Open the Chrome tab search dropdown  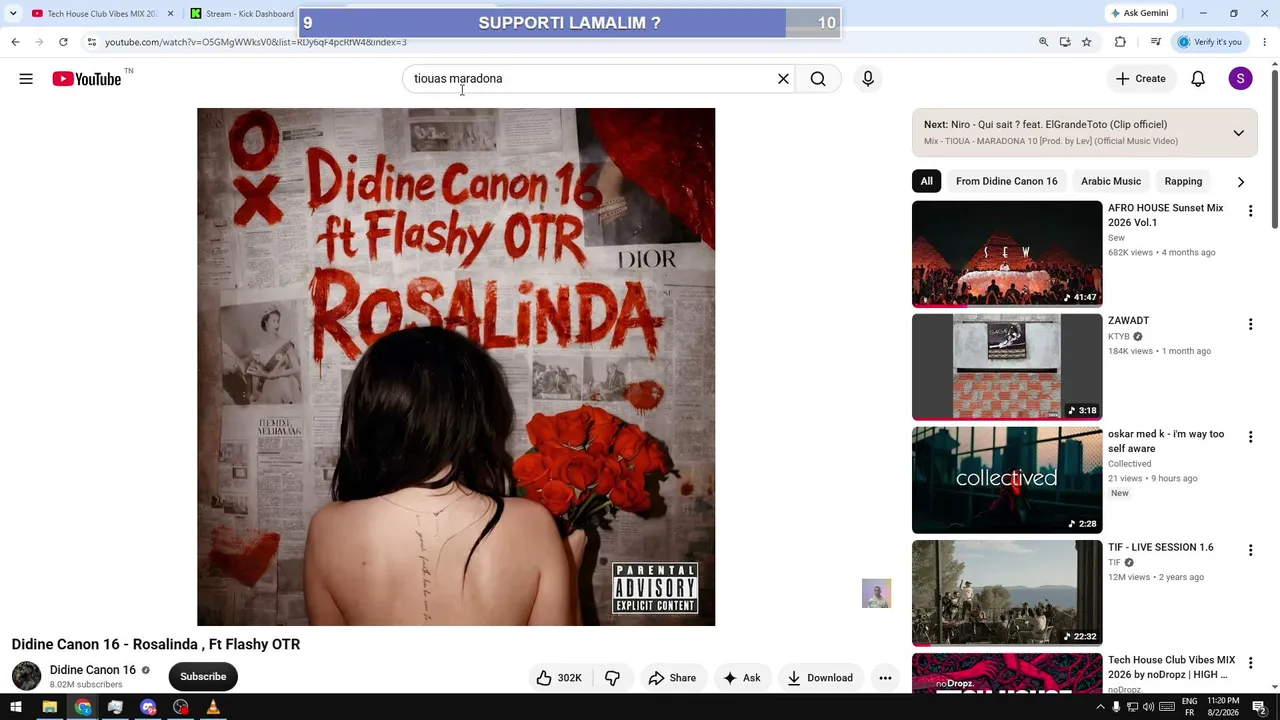(x=13, y=14)
